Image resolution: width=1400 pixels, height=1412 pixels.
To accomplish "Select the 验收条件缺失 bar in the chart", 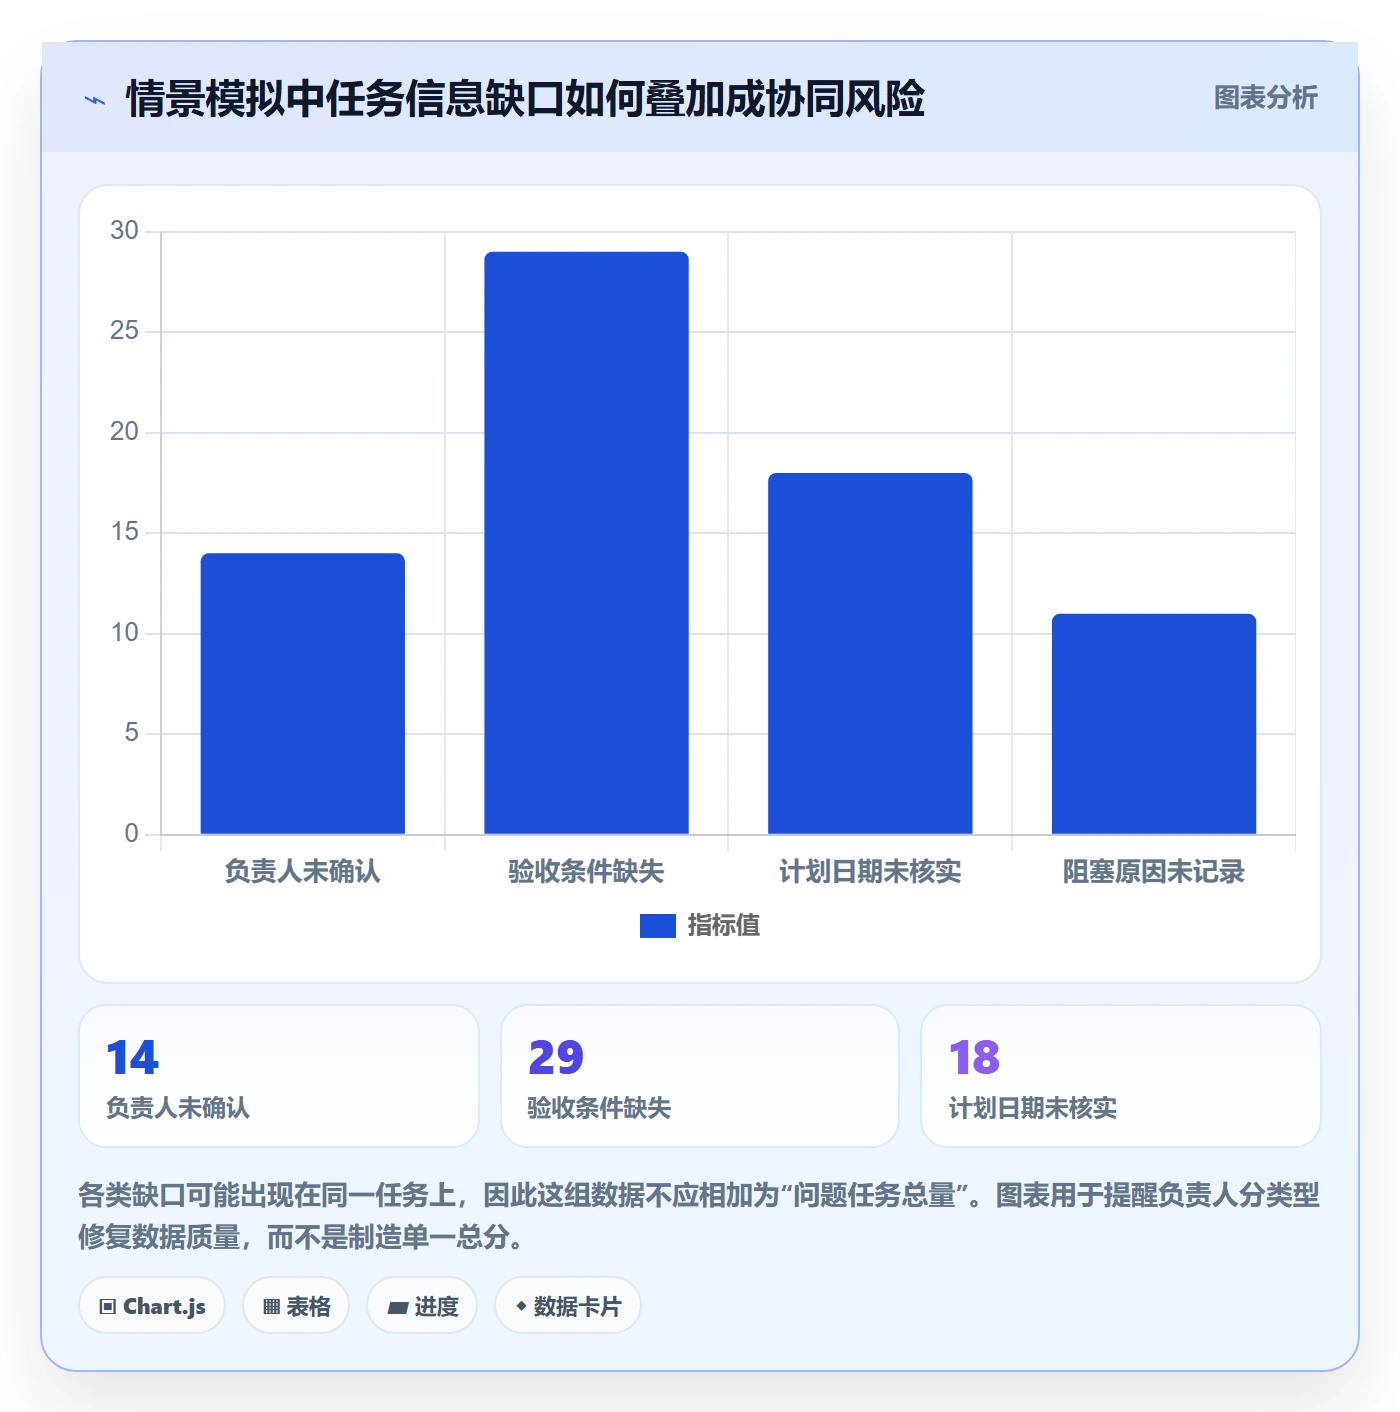I will tap(587, 542).
